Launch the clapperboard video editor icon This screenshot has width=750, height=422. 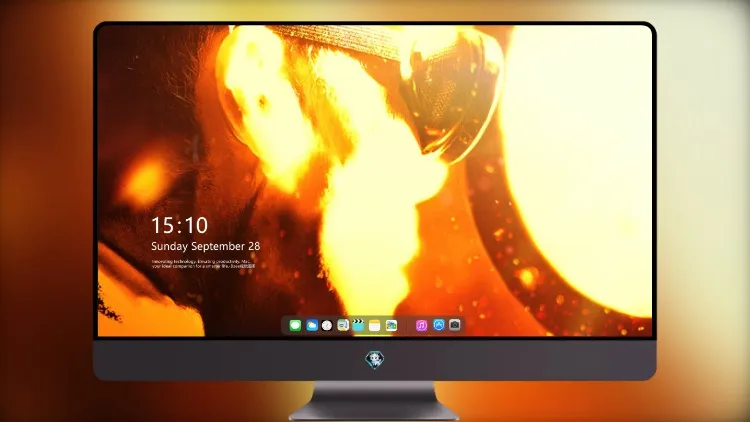[x=358, y=325]
